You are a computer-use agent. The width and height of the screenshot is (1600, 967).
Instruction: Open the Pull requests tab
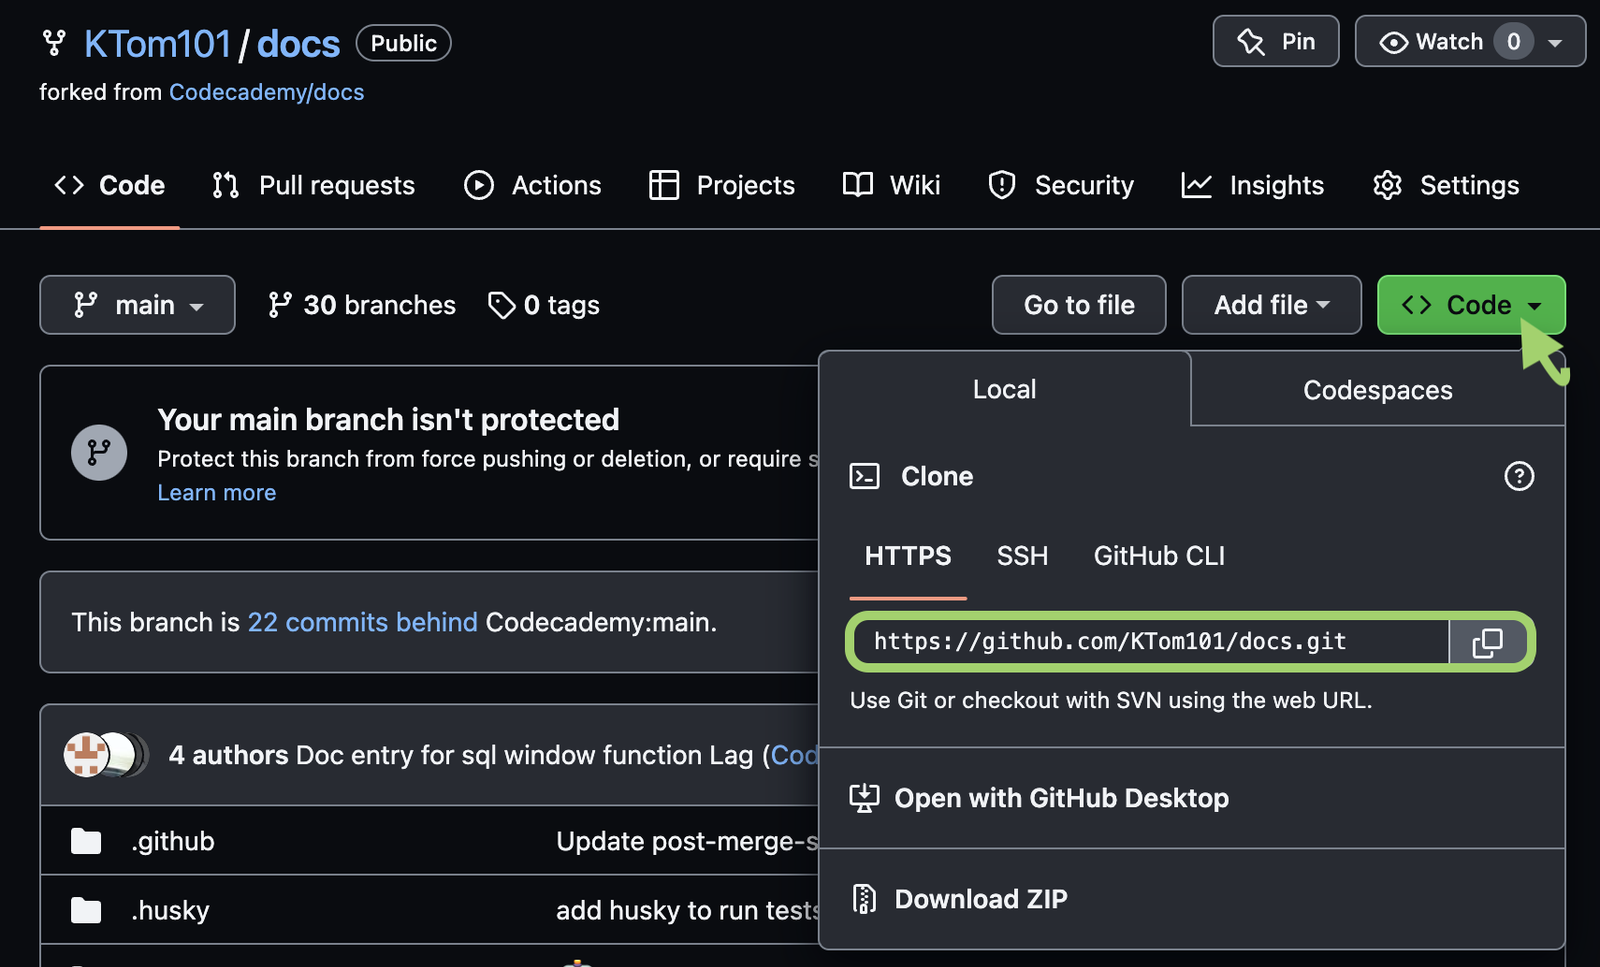313,185
